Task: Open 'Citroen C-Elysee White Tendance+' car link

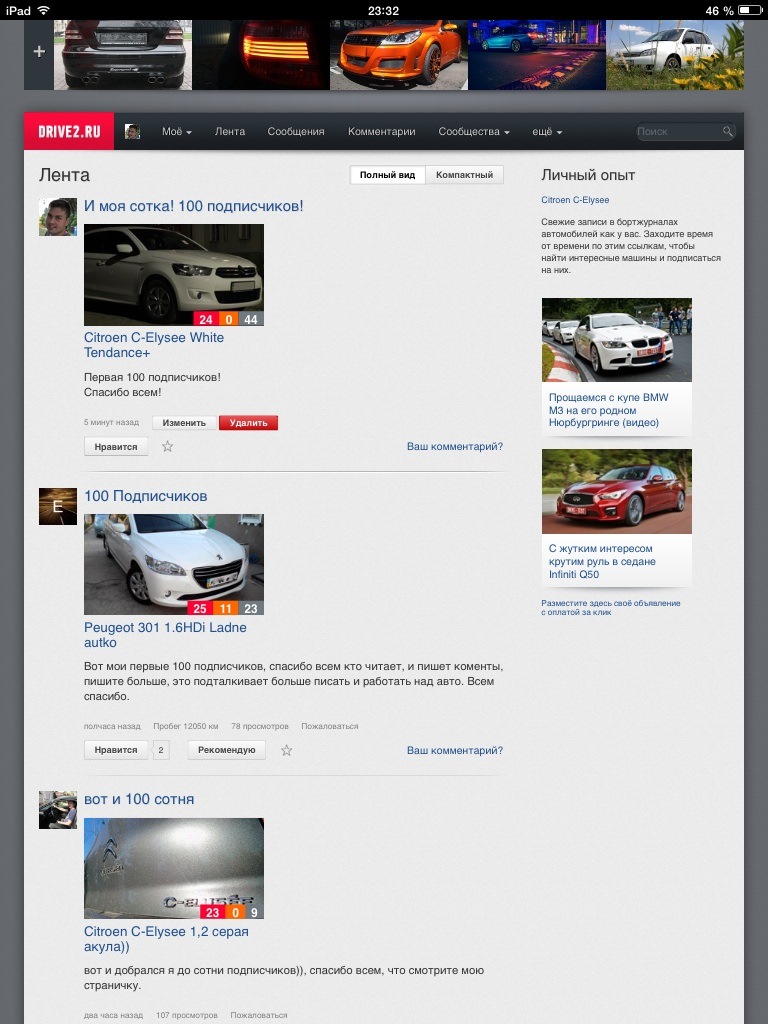Action: point(154,345)
